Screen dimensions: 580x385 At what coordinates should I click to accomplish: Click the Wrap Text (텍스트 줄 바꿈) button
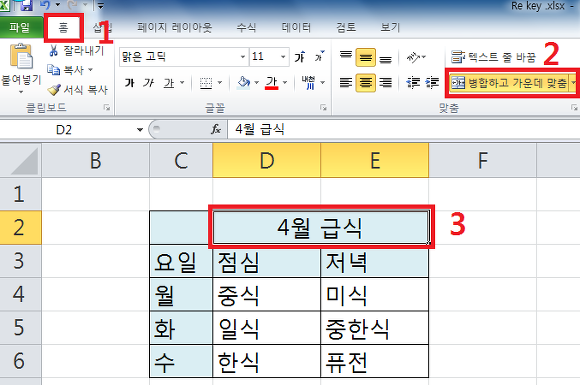tap(493, 57)
